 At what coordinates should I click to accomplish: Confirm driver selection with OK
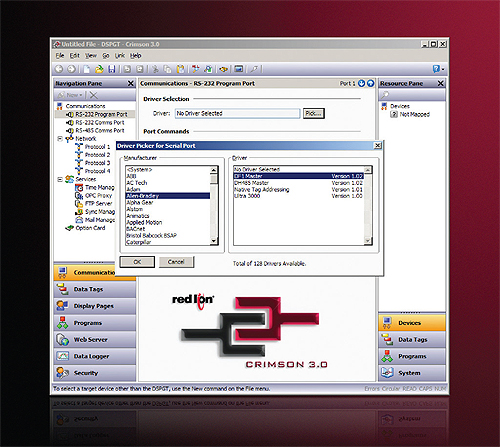coord(137,262)
